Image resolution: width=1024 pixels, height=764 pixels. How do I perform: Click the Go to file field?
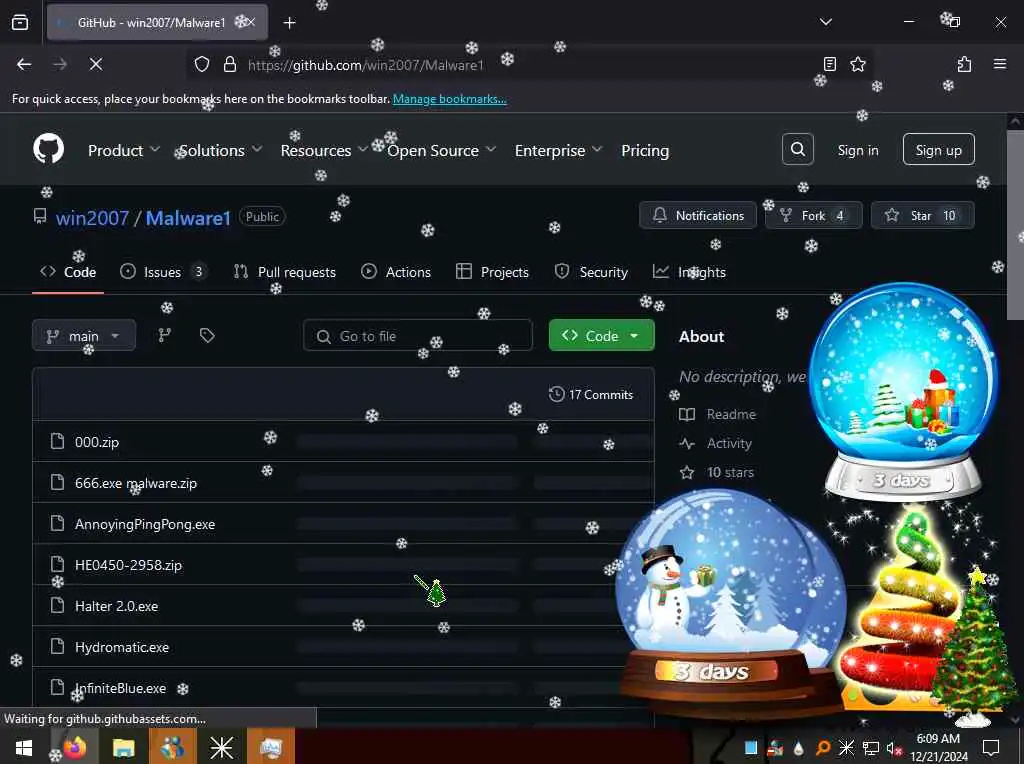tap(418, 336)
